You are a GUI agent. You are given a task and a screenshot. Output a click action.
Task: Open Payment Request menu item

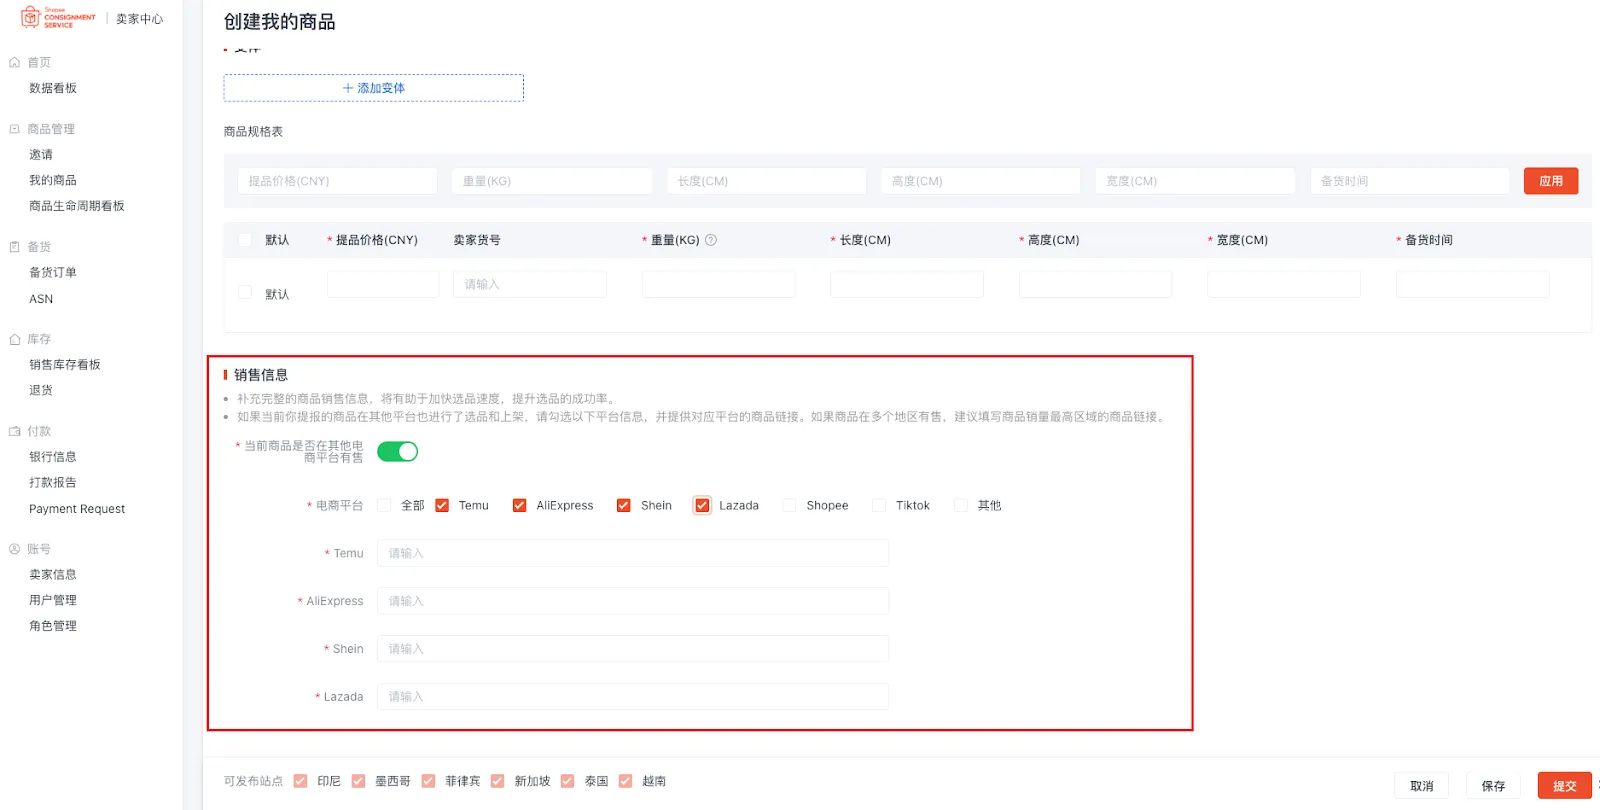coord(77,509)
